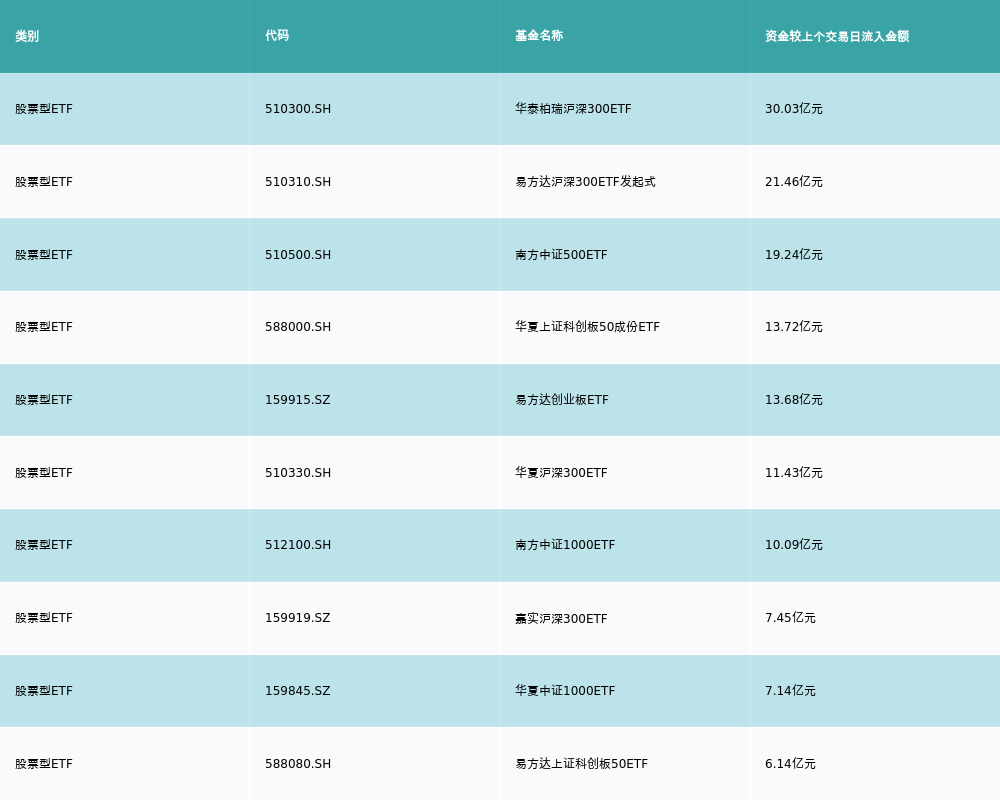Screen dimensions: 1000x800
Task: Click 华夏中证1000ETF fund name
Action: coord(565,691)
